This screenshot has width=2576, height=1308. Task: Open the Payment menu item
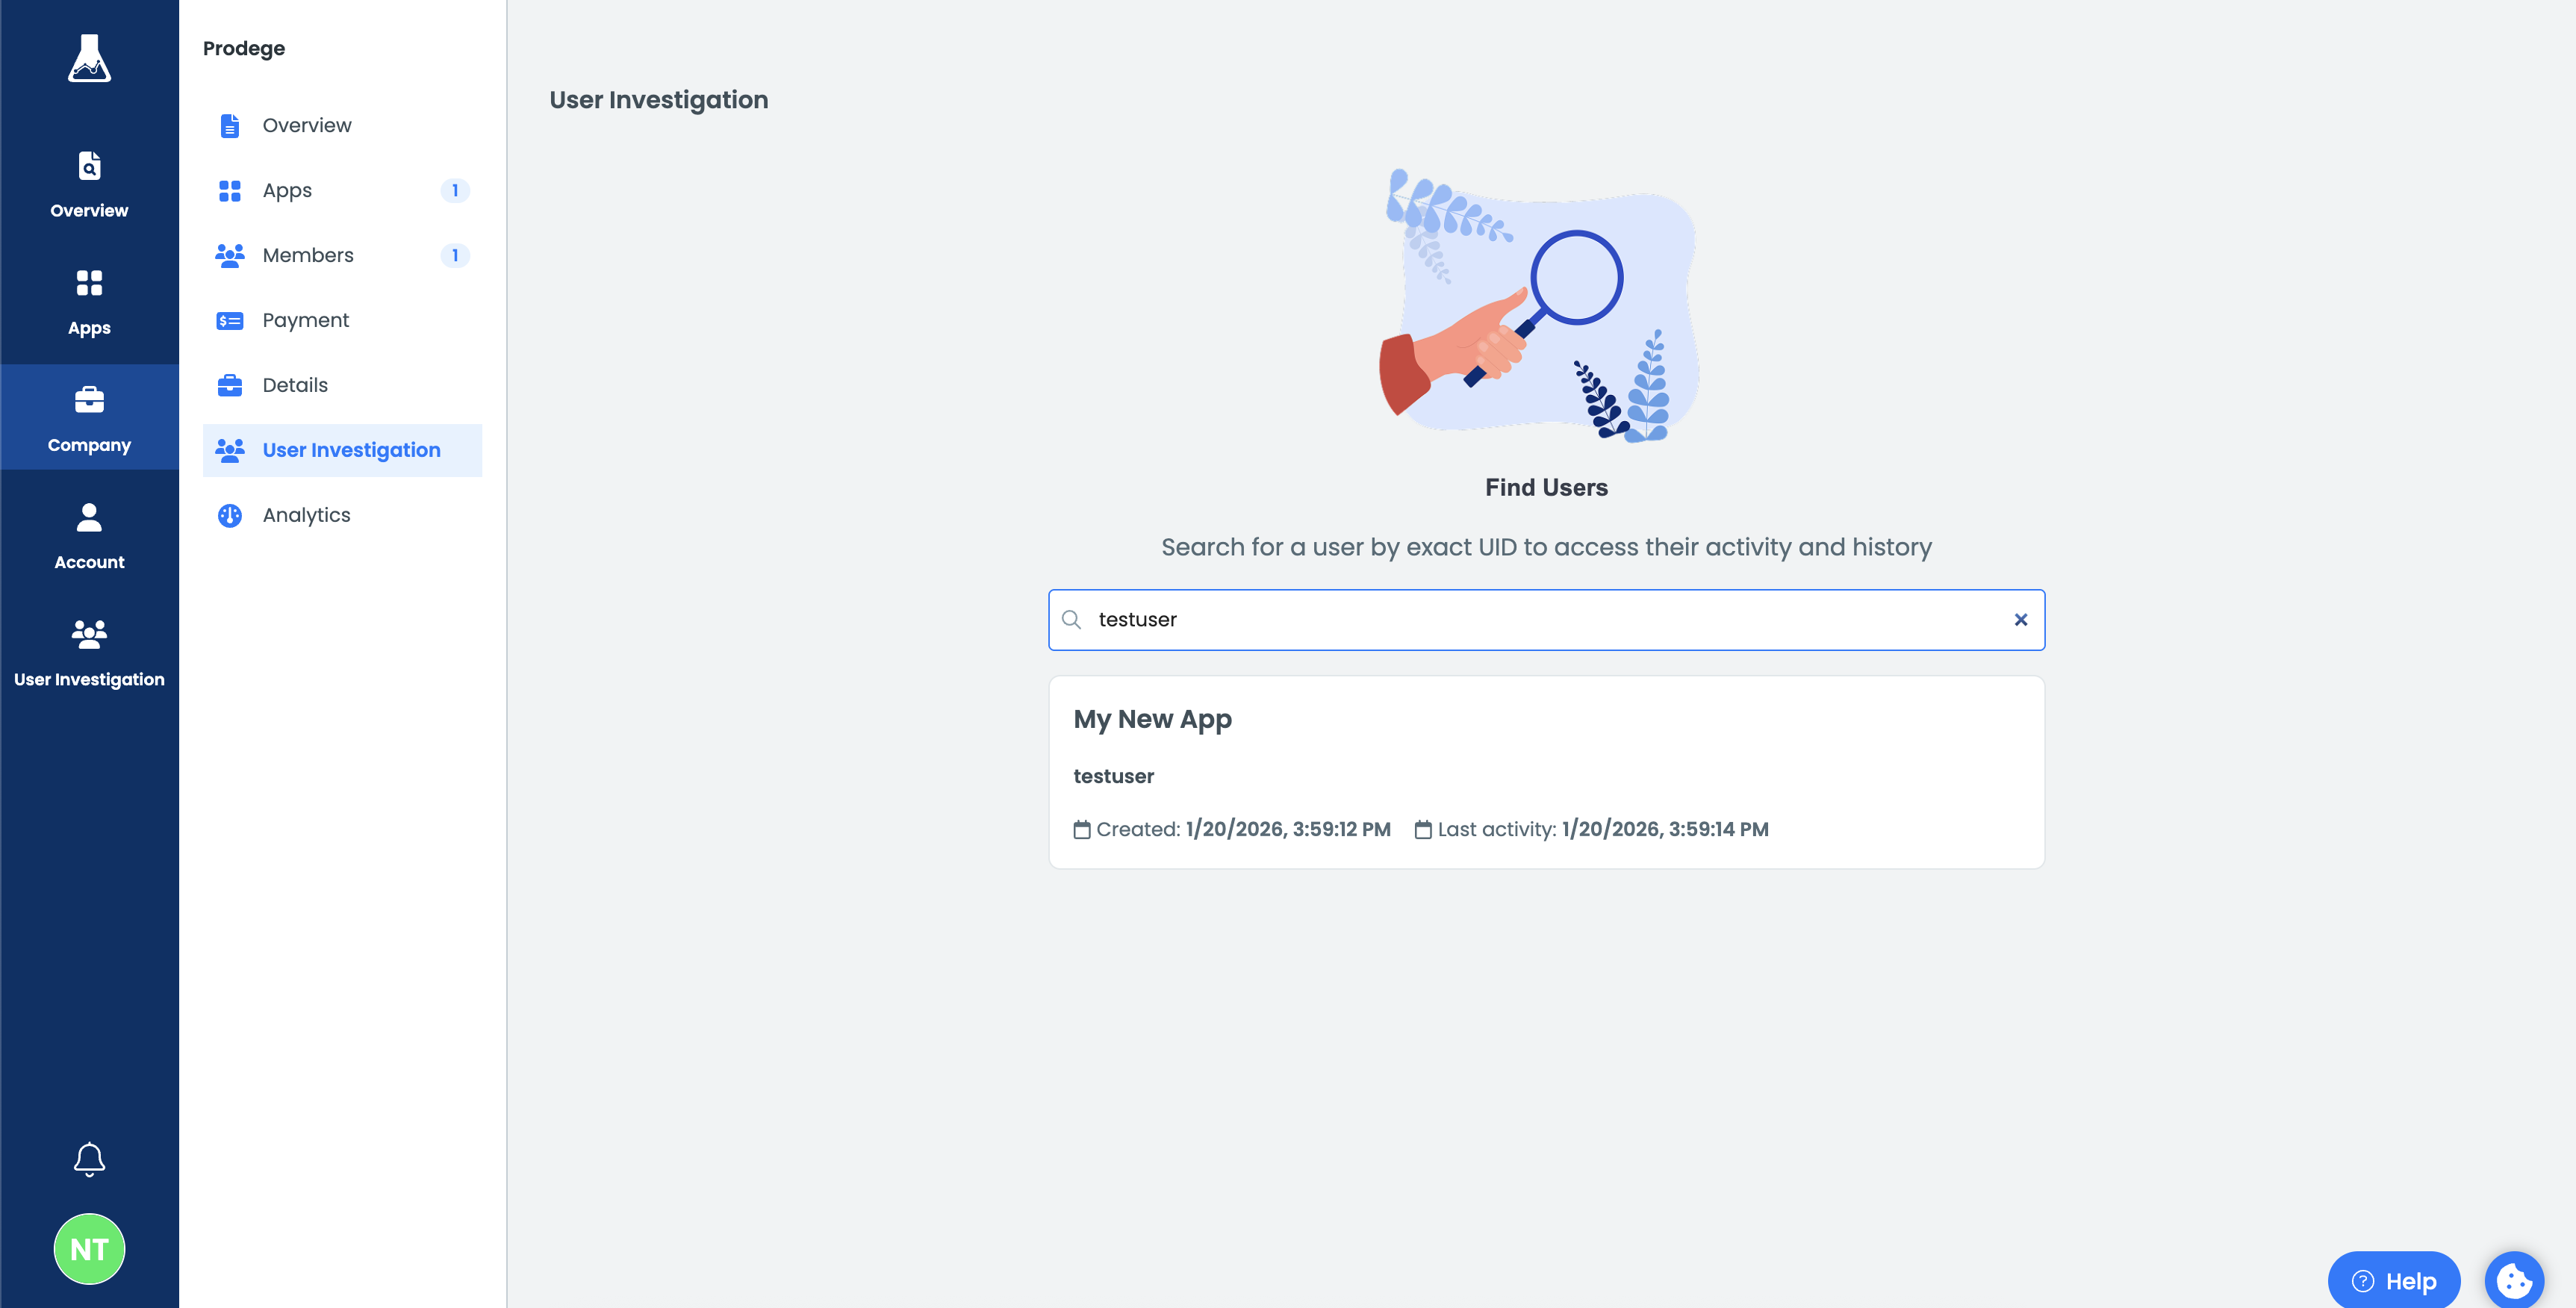point(305,320)
